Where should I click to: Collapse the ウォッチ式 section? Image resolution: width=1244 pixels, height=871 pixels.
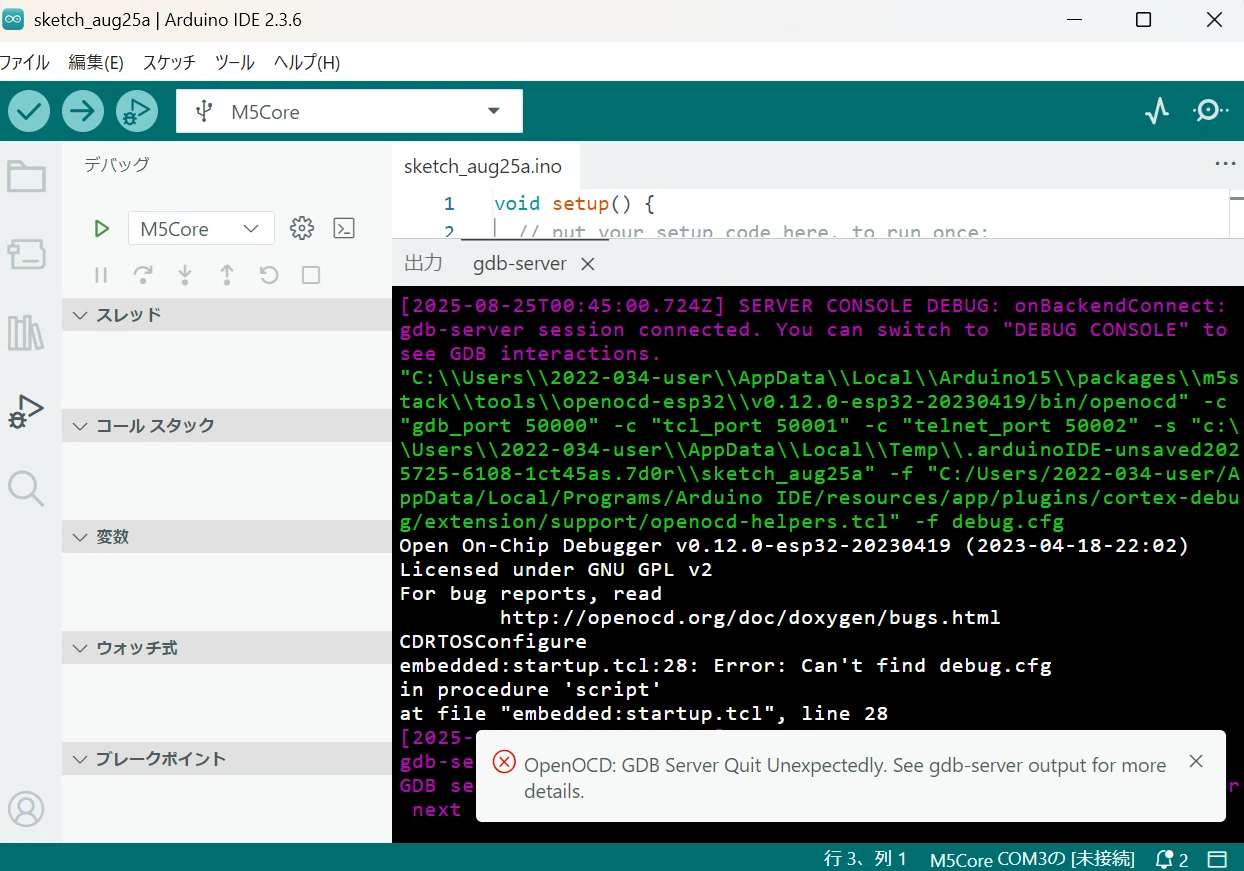pyautogui.click(x=227, y=648)
